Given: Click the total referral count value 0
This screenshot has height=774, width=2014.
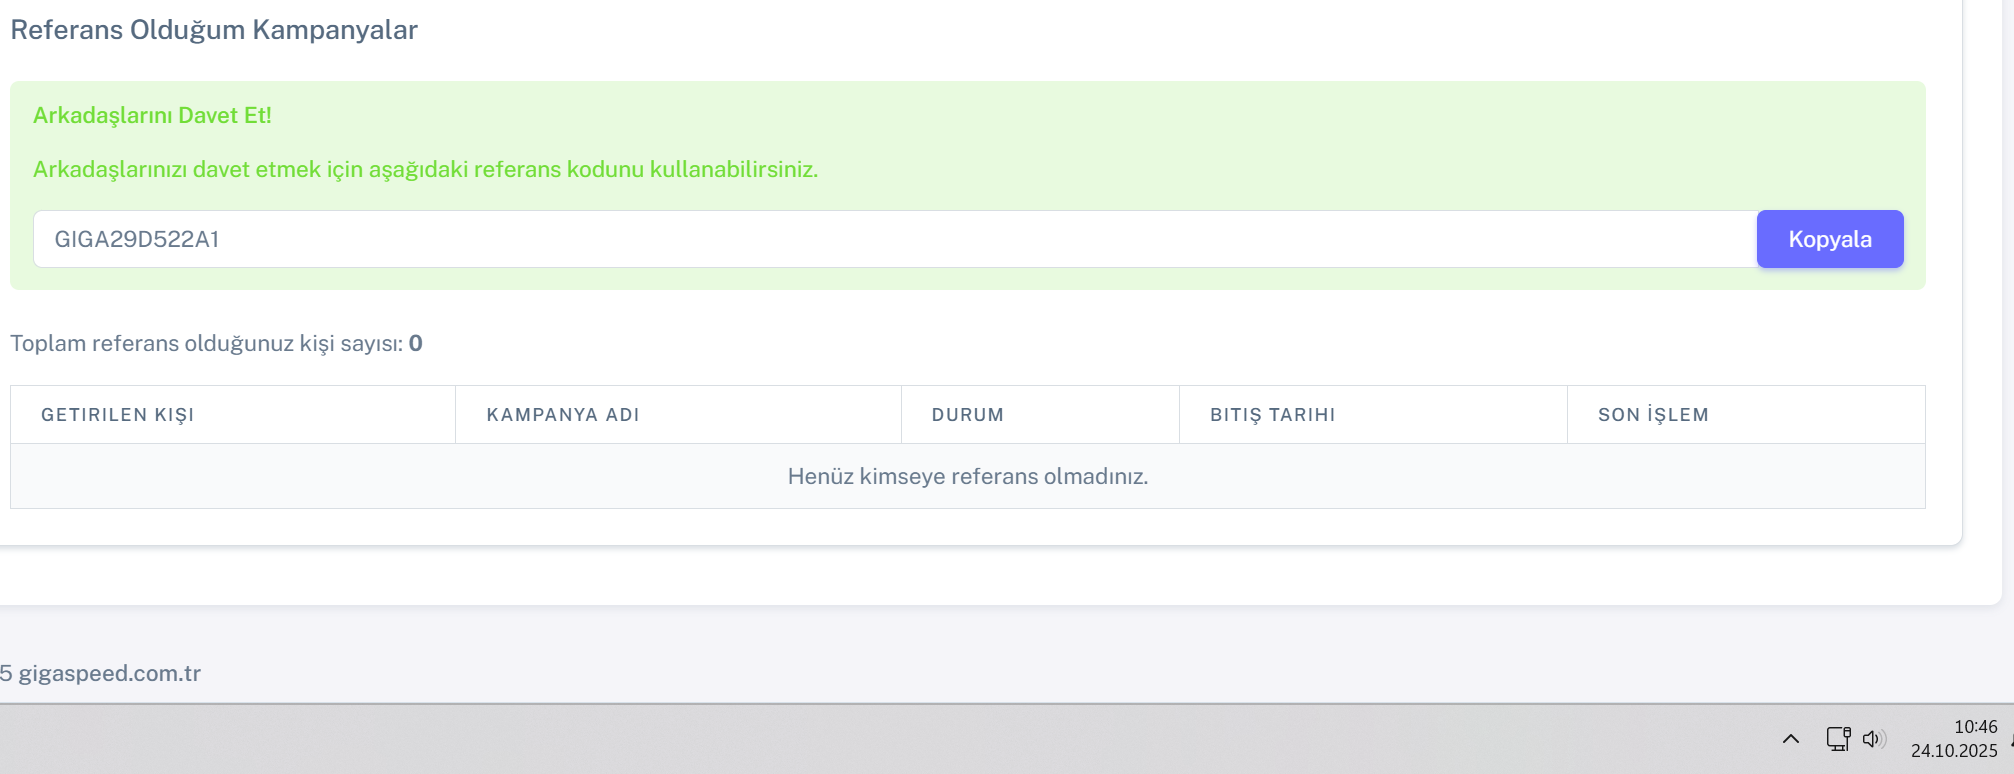Looking at the screenshot, I should [416, 344].
